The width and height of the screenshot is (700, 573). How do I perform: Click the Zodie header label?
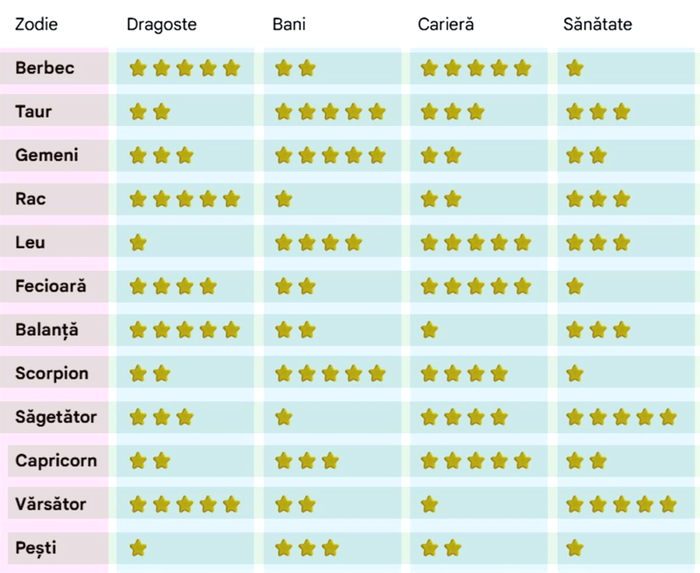[x=37, y=25]
